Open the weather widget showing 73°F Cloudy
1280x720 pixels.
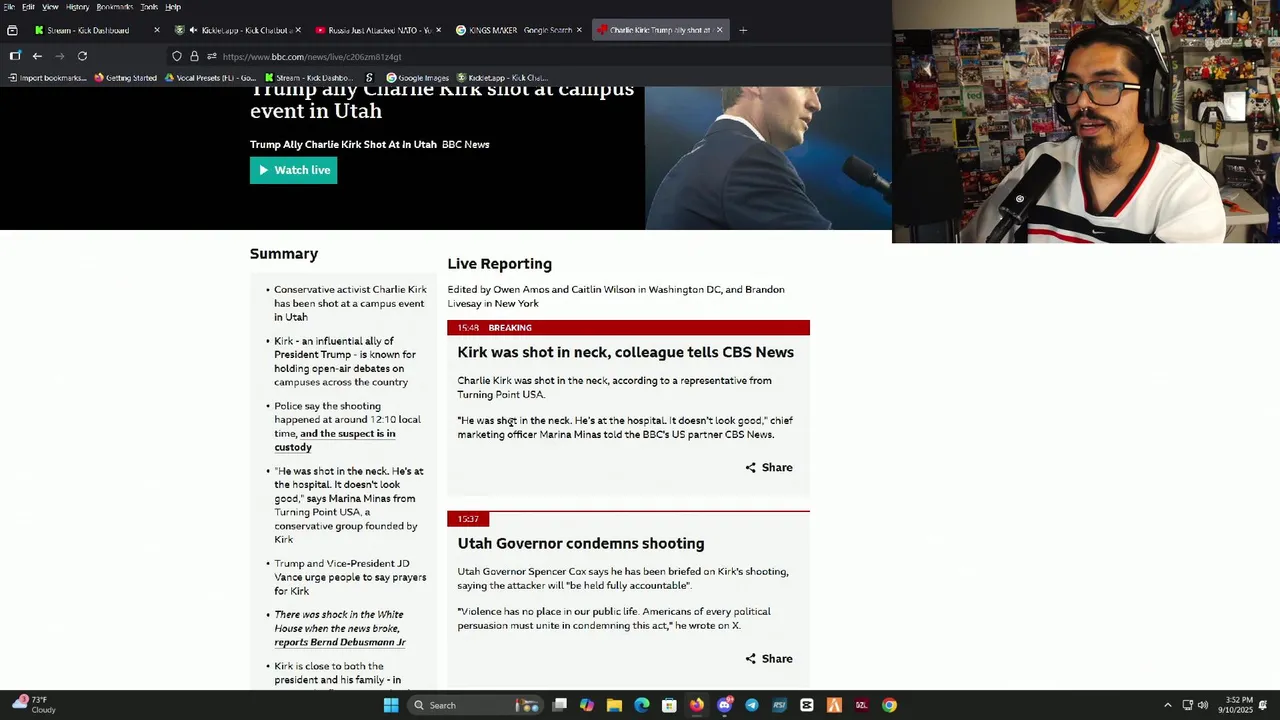[x=32, y=705]
